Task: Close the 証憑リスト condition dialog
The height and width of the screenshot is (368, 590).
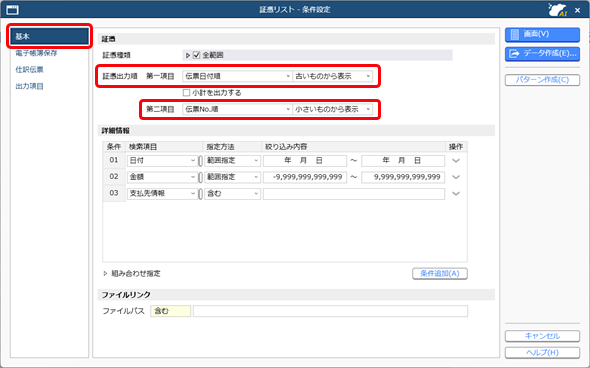Action: pyautogui.click(x=578, y=10)
